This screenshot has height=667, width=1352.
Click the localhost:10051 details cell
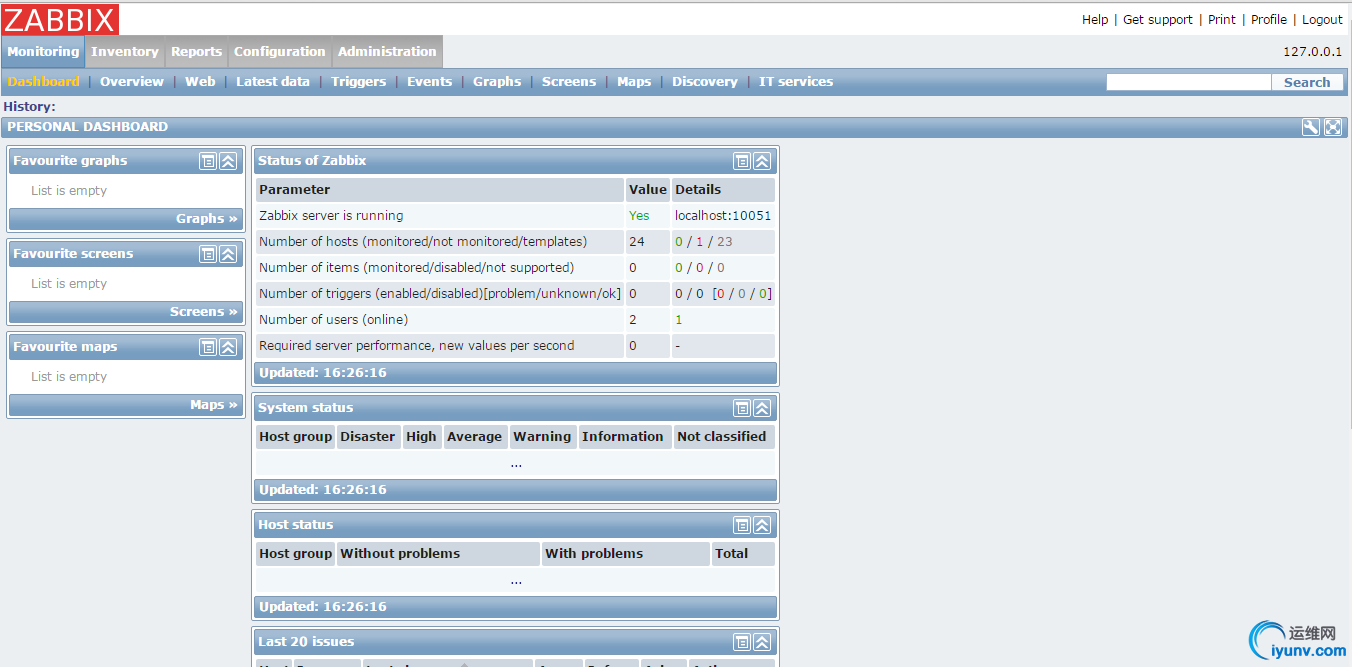pyautogui.click(x=723, y=216)
